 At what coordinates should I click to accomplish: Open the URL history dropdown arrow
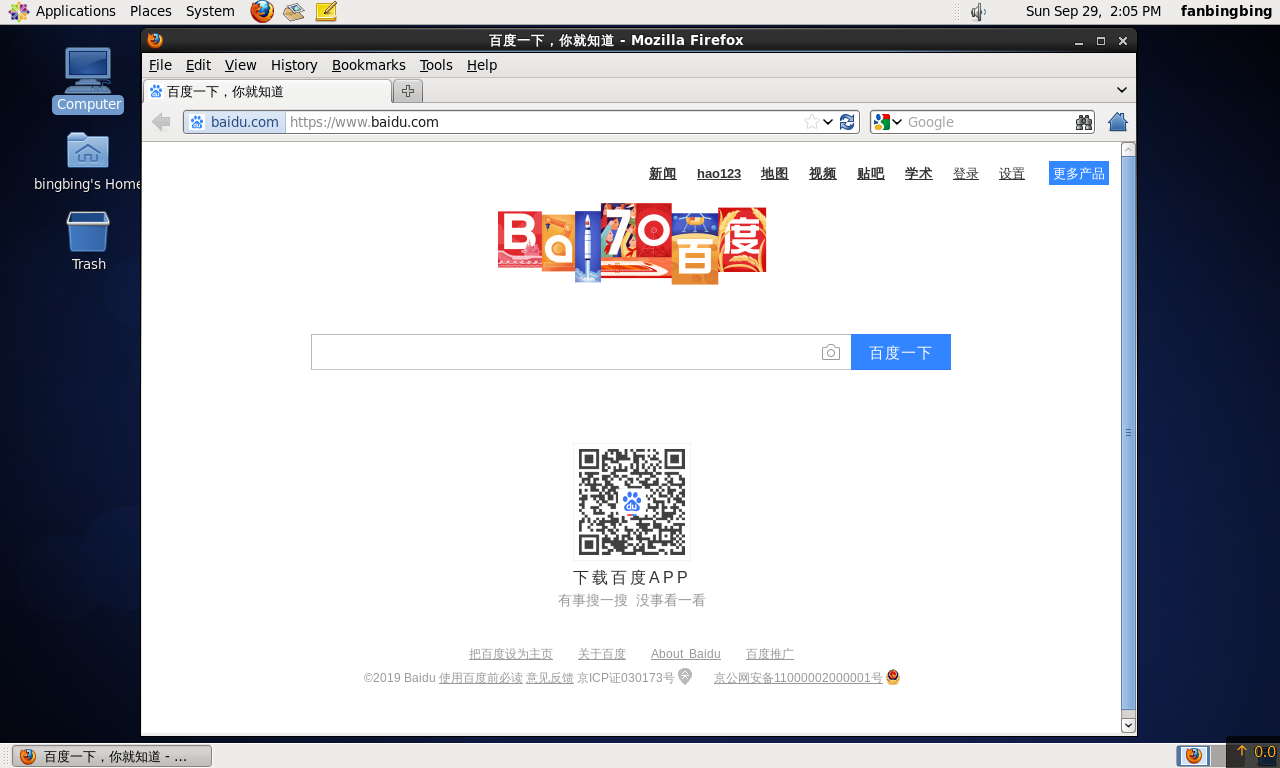click(828, 122)
